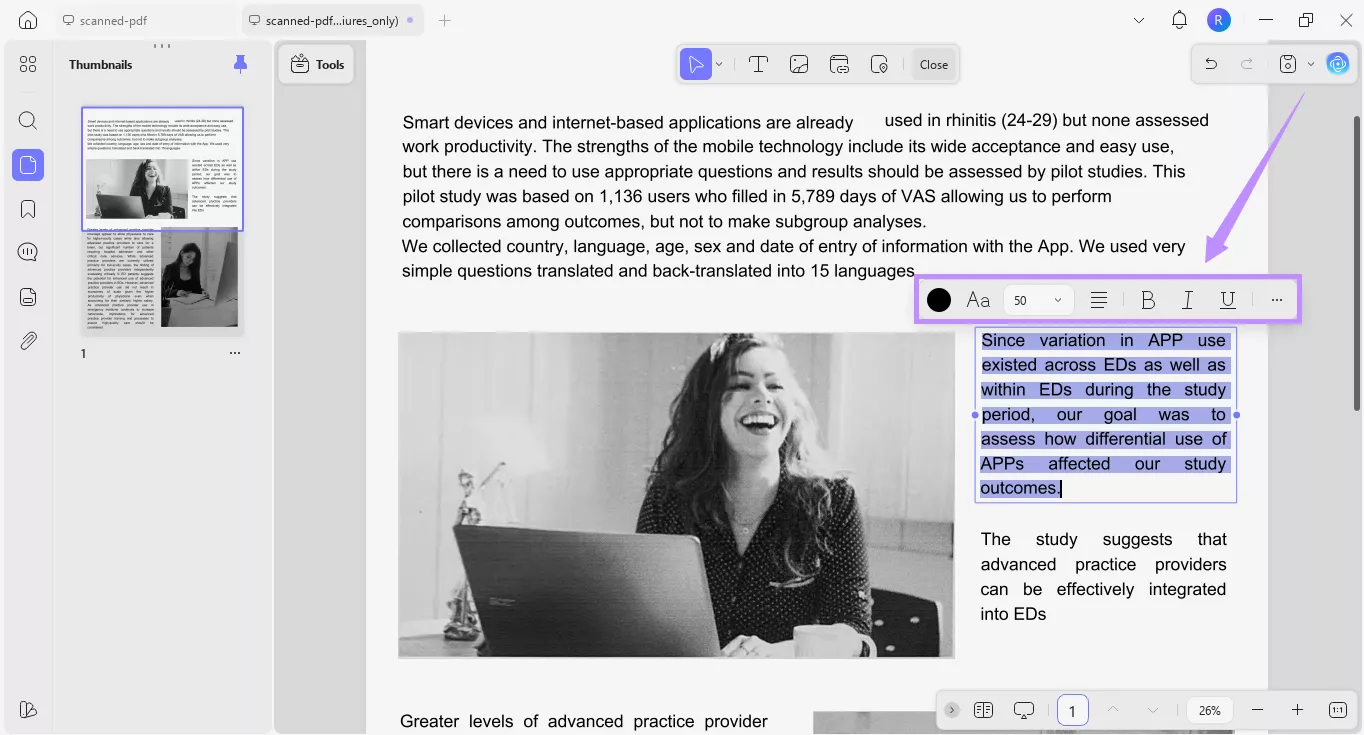Viewport: 1364px width, 735px height.
Task: Toggle italic formatting
Action: tap(1187, 299)
